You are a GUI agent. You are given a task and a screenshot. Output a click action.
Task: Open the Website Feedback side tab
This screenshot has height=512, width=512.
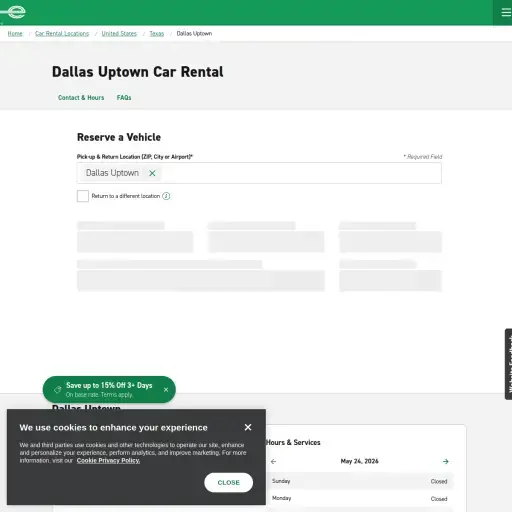tap(508, 364)
